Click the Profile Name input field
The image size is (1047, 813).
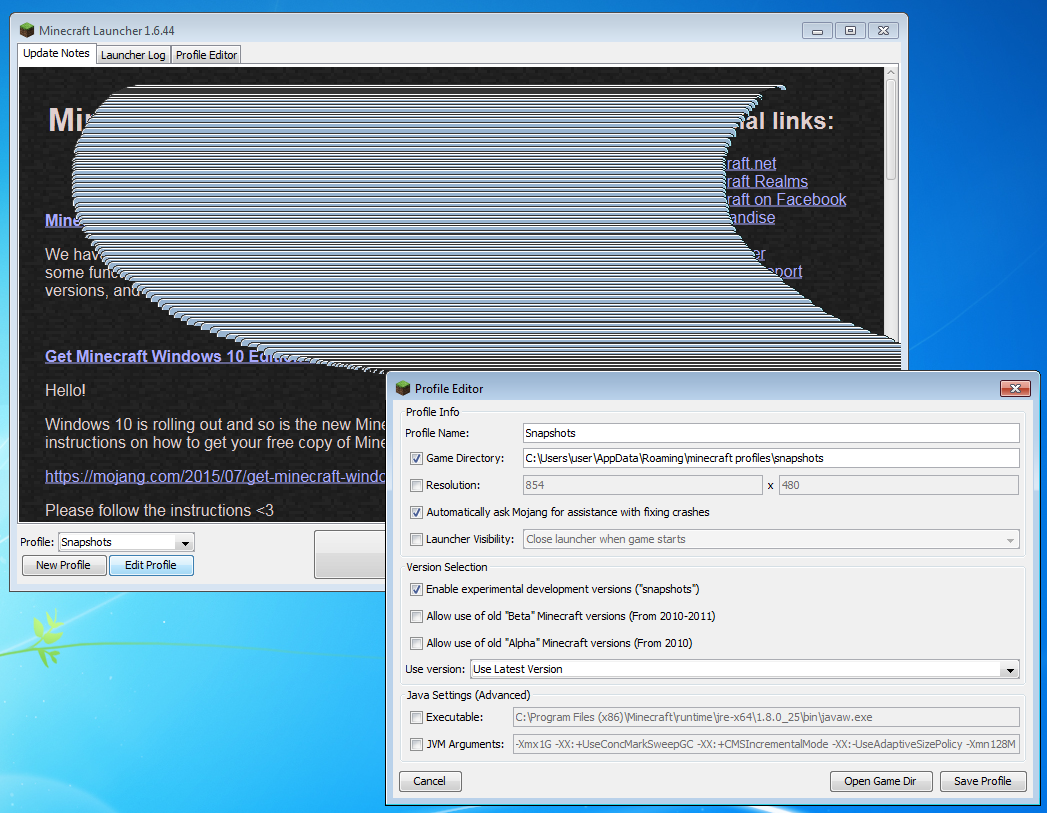click(x=771, y=433)
